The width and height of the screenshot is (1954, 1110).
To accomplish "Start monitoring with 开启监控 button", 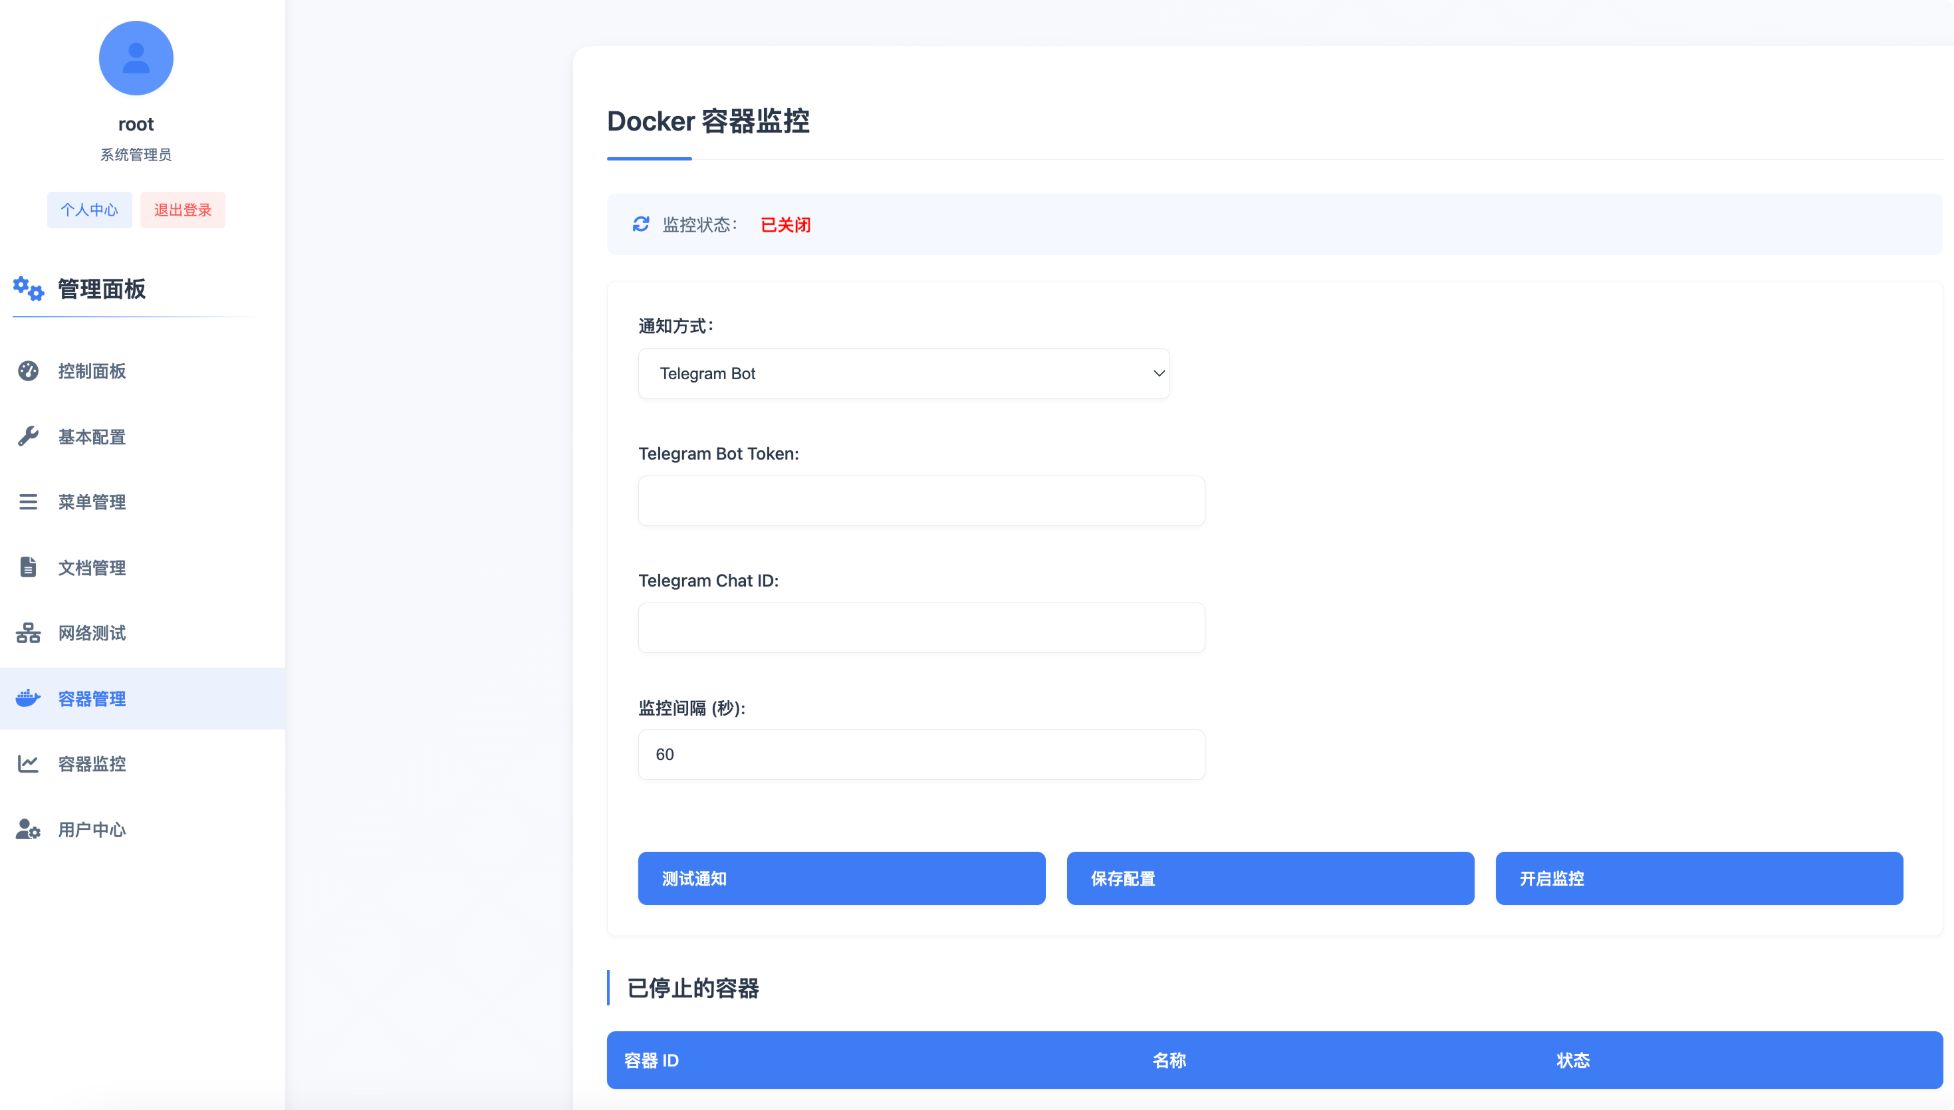I will tap(1698, 878).
